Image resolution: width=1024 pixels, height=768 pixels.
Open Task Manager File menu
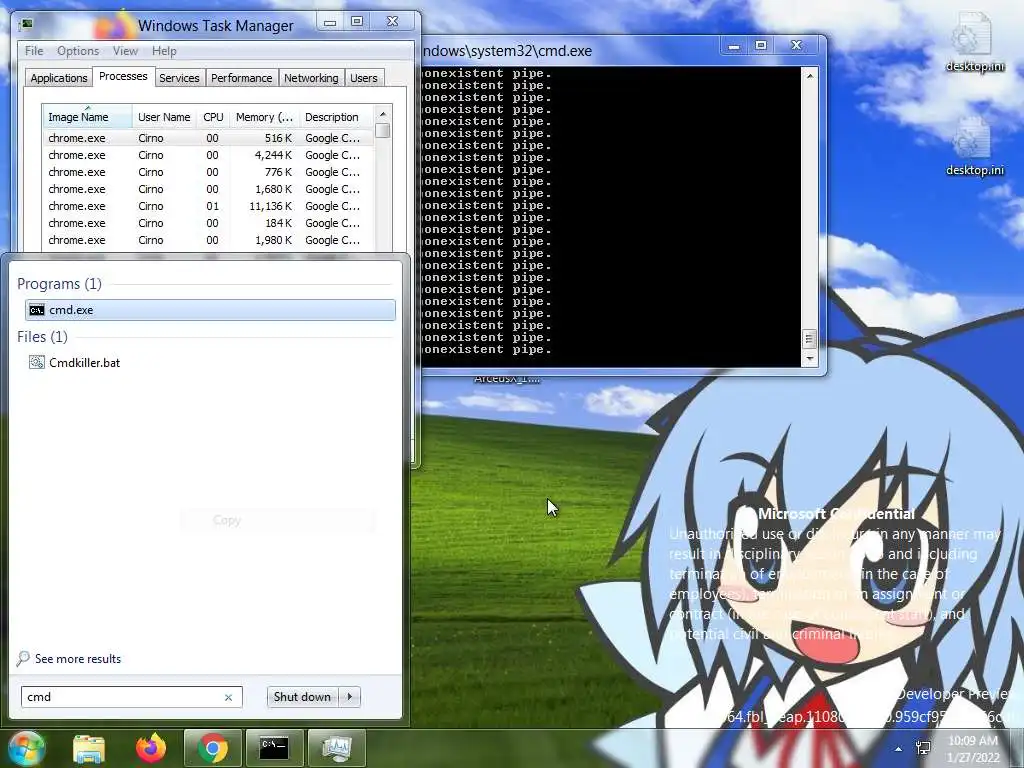click(x=34, y=50)
